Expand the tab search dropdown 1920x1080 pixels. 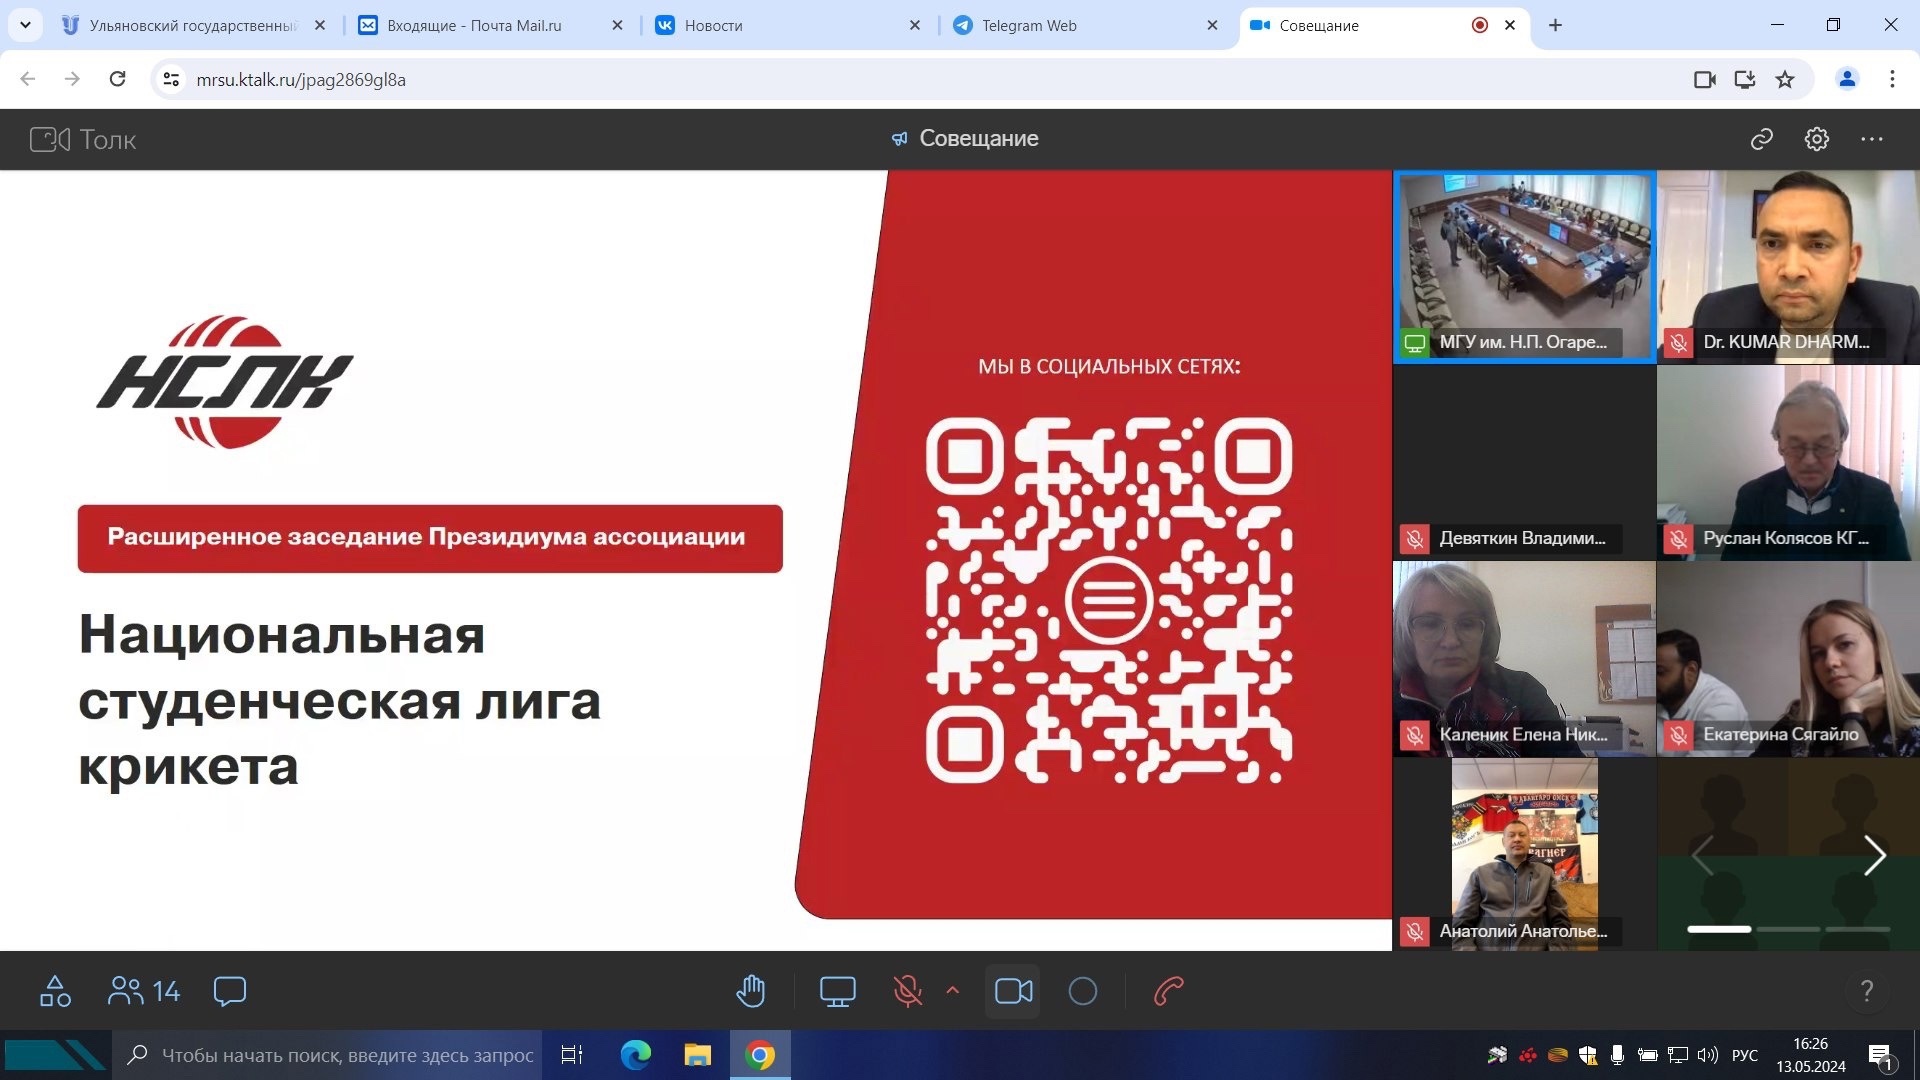[x=25, y=26]
